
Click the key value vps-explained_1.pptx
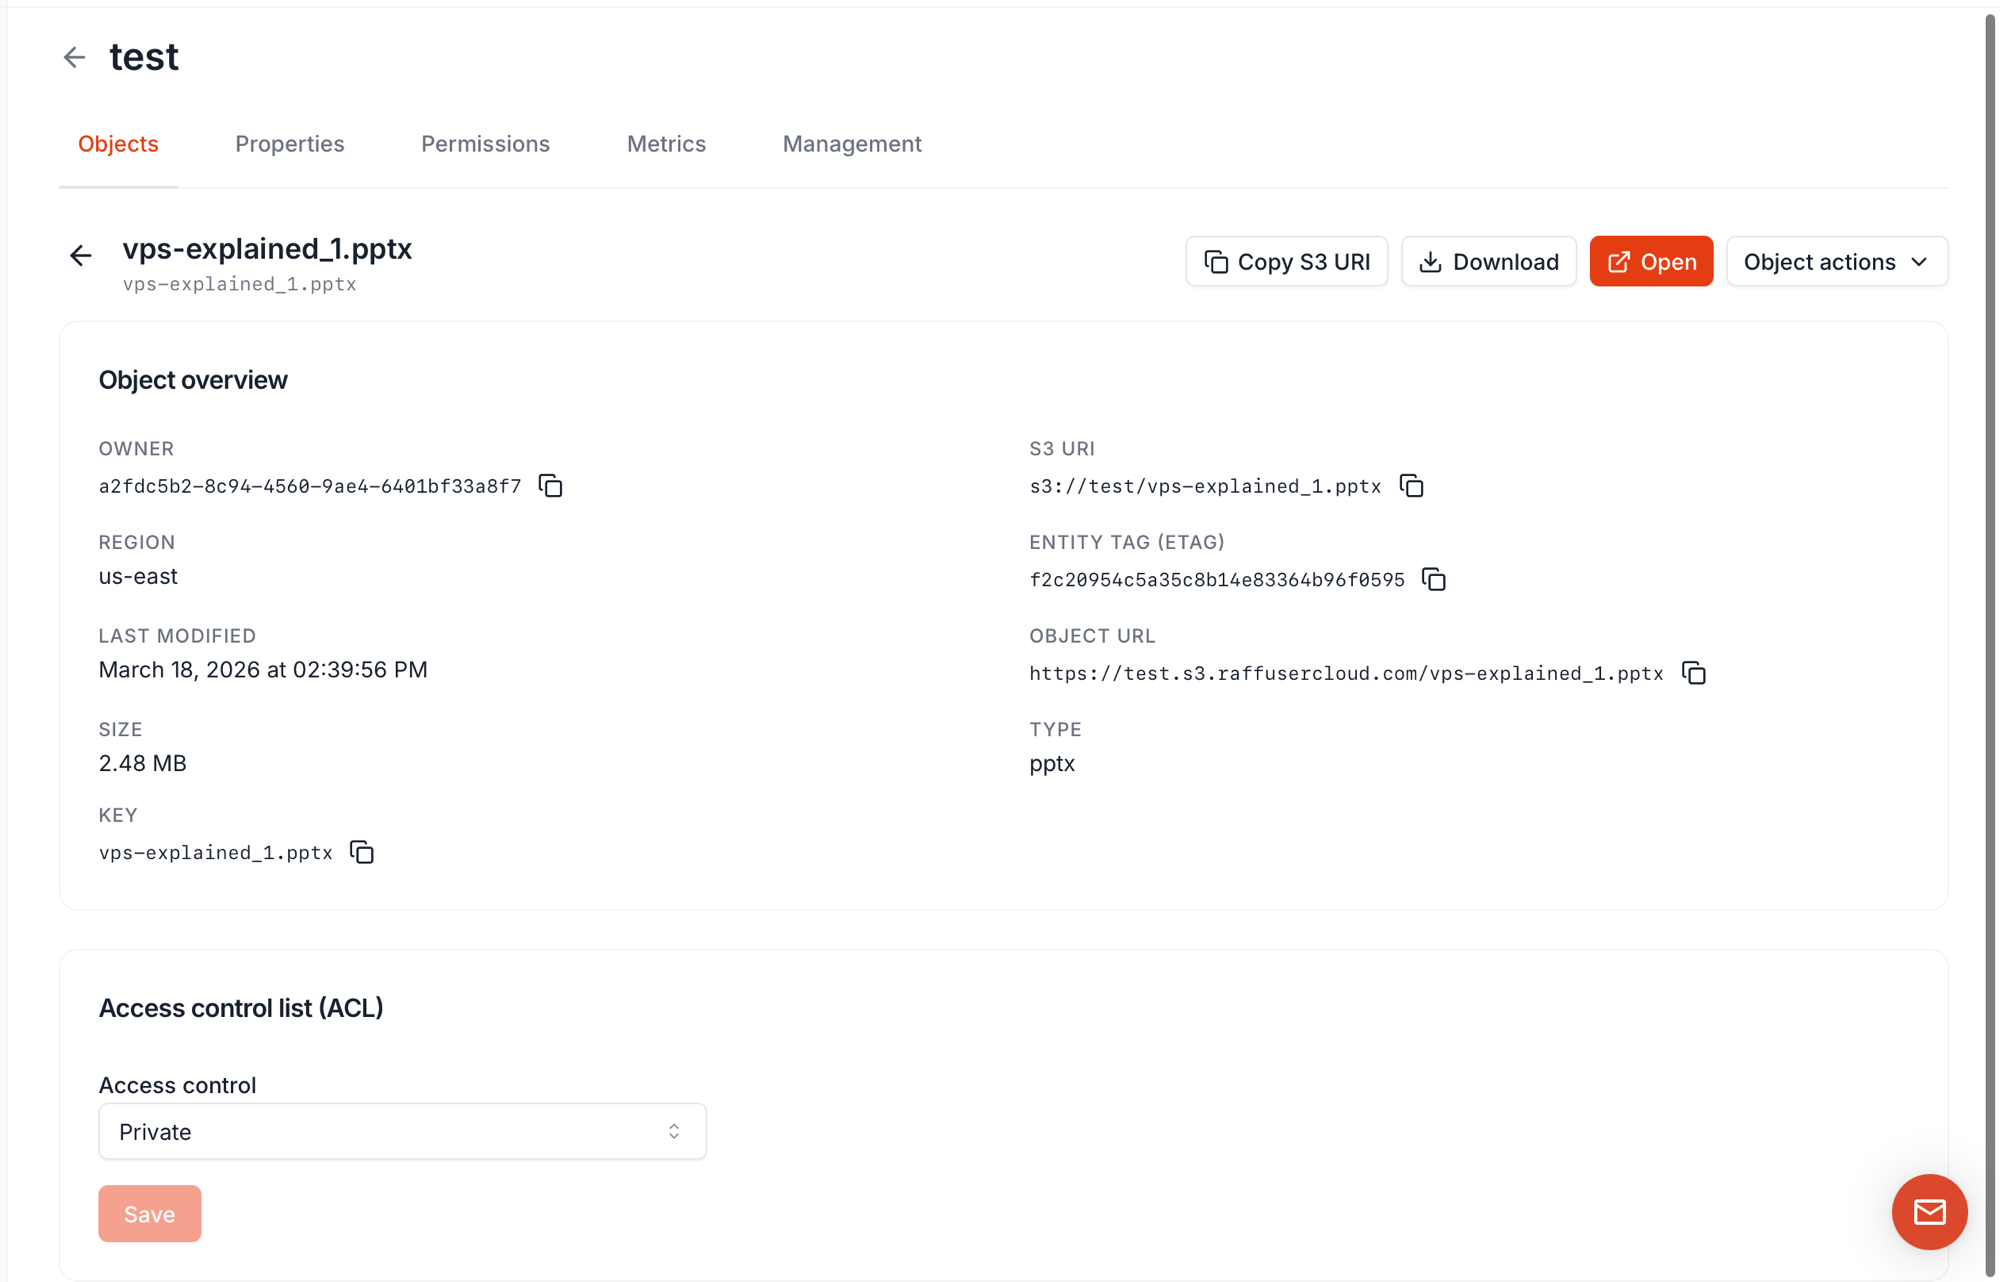[x=216, y=853]
